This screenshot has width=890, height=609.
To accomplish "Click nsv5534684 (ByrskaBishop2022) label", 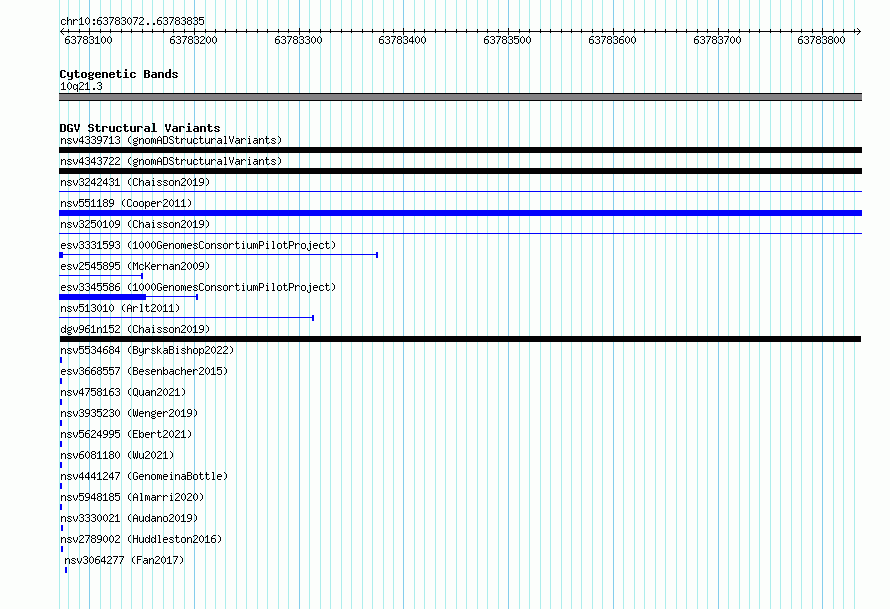I will point(147,350).
